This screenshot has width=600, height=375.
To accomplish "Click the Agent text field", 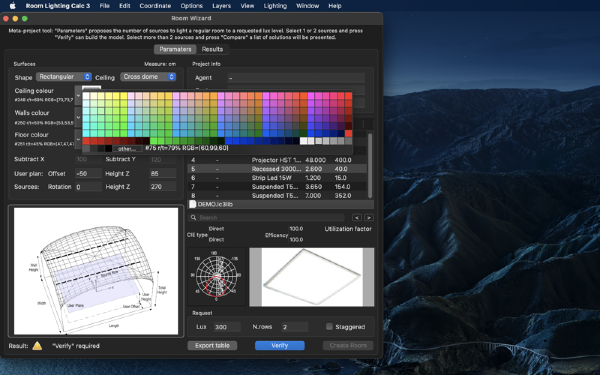I will (296, 78).
